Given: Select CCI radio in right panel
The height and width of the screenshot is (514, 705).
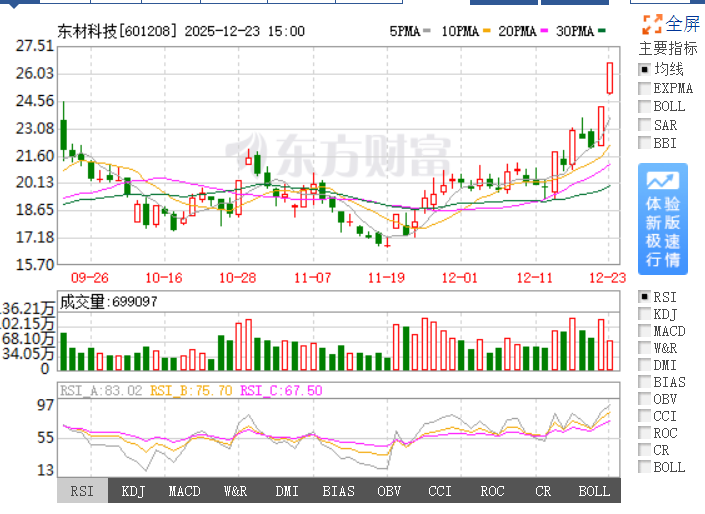Looking at the screenshot, I should (x=644, y=416).
